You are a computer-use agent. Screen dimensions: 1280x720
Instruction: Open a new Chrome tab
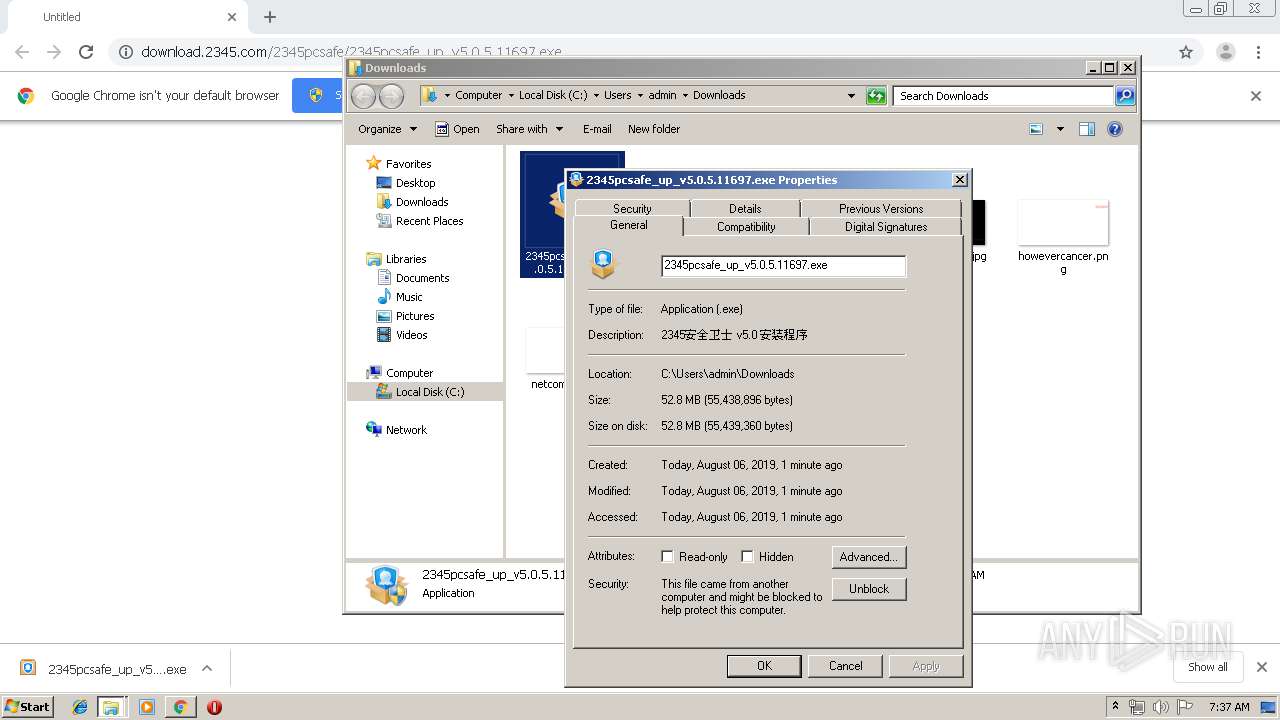(x=270, y=17)
